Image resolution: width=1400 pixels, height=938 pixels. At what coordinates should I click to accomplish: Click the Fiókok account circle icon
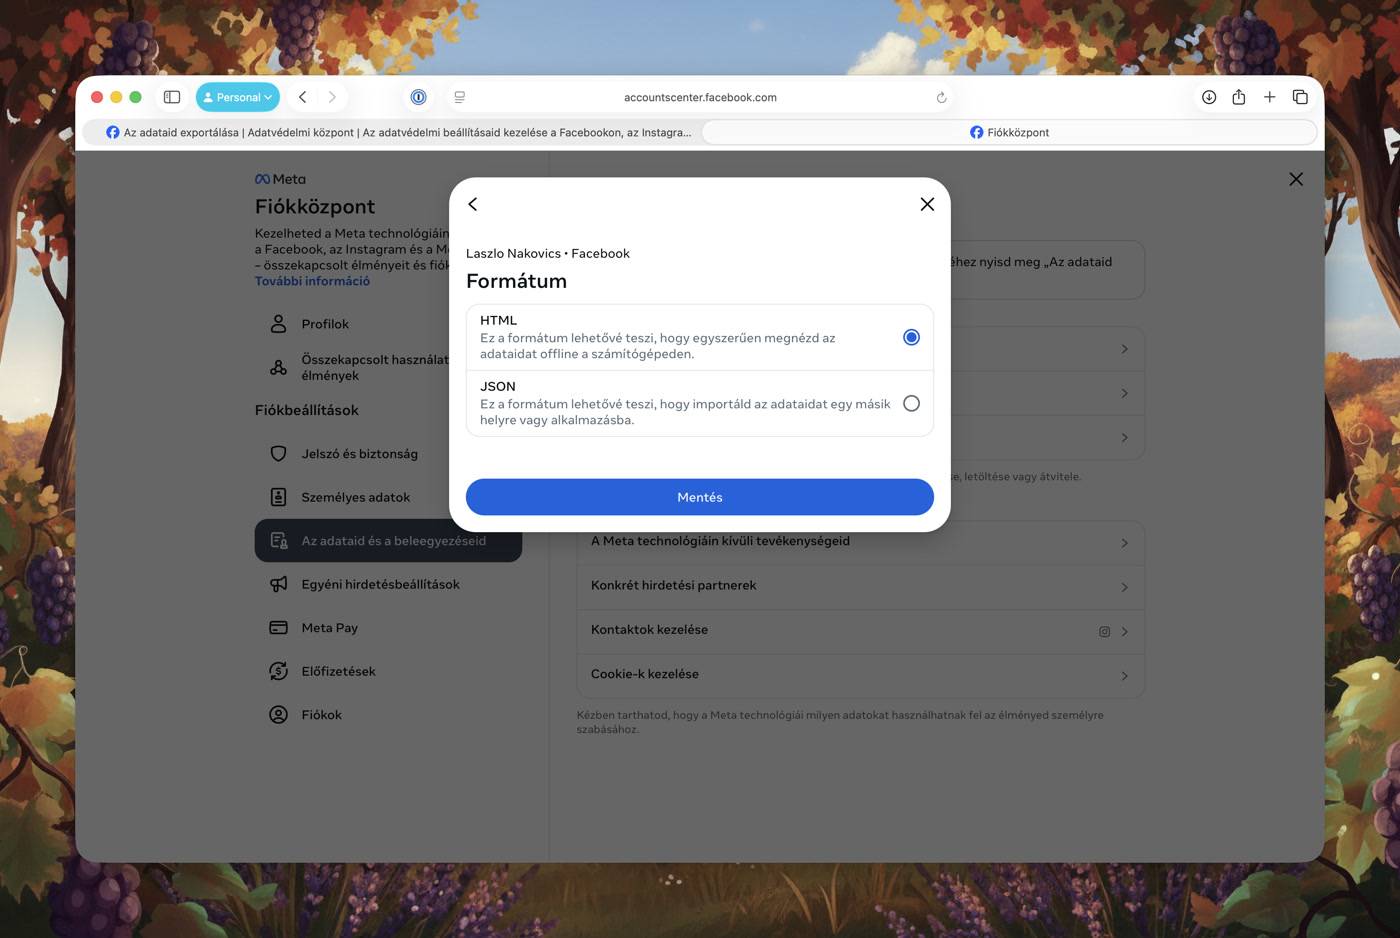pos(279,715)
